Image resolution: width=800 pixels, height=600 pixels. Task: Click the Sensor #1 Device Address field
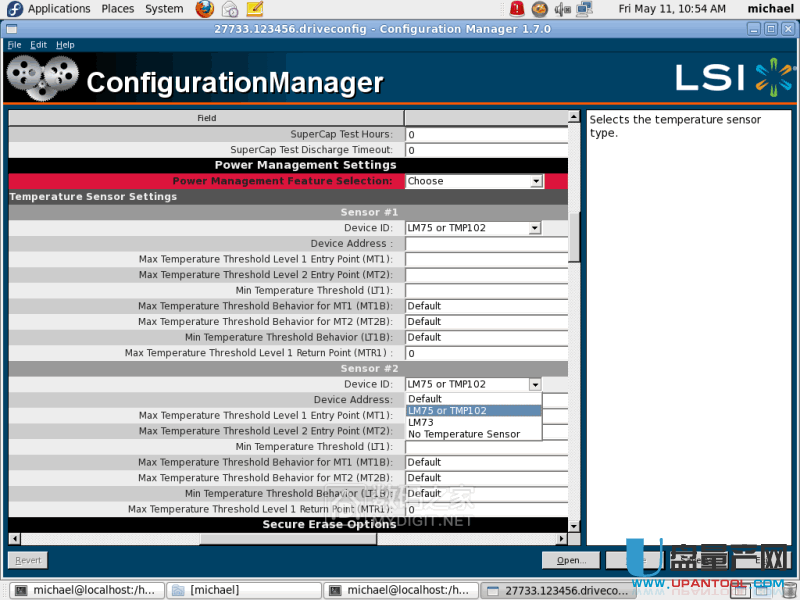[x=486, y=243]
